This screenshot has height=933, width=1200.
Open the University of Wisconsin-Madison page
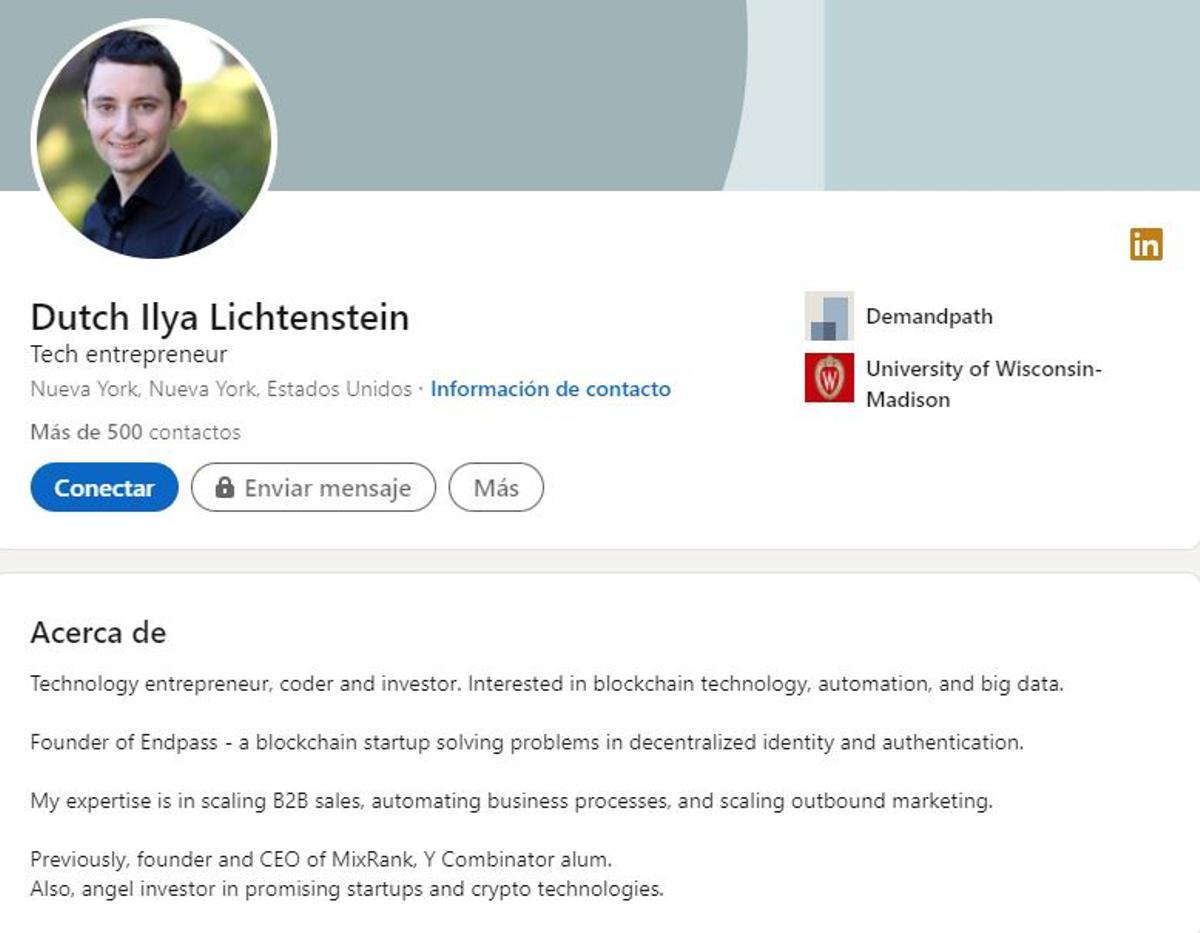click(x=984, y=386)
